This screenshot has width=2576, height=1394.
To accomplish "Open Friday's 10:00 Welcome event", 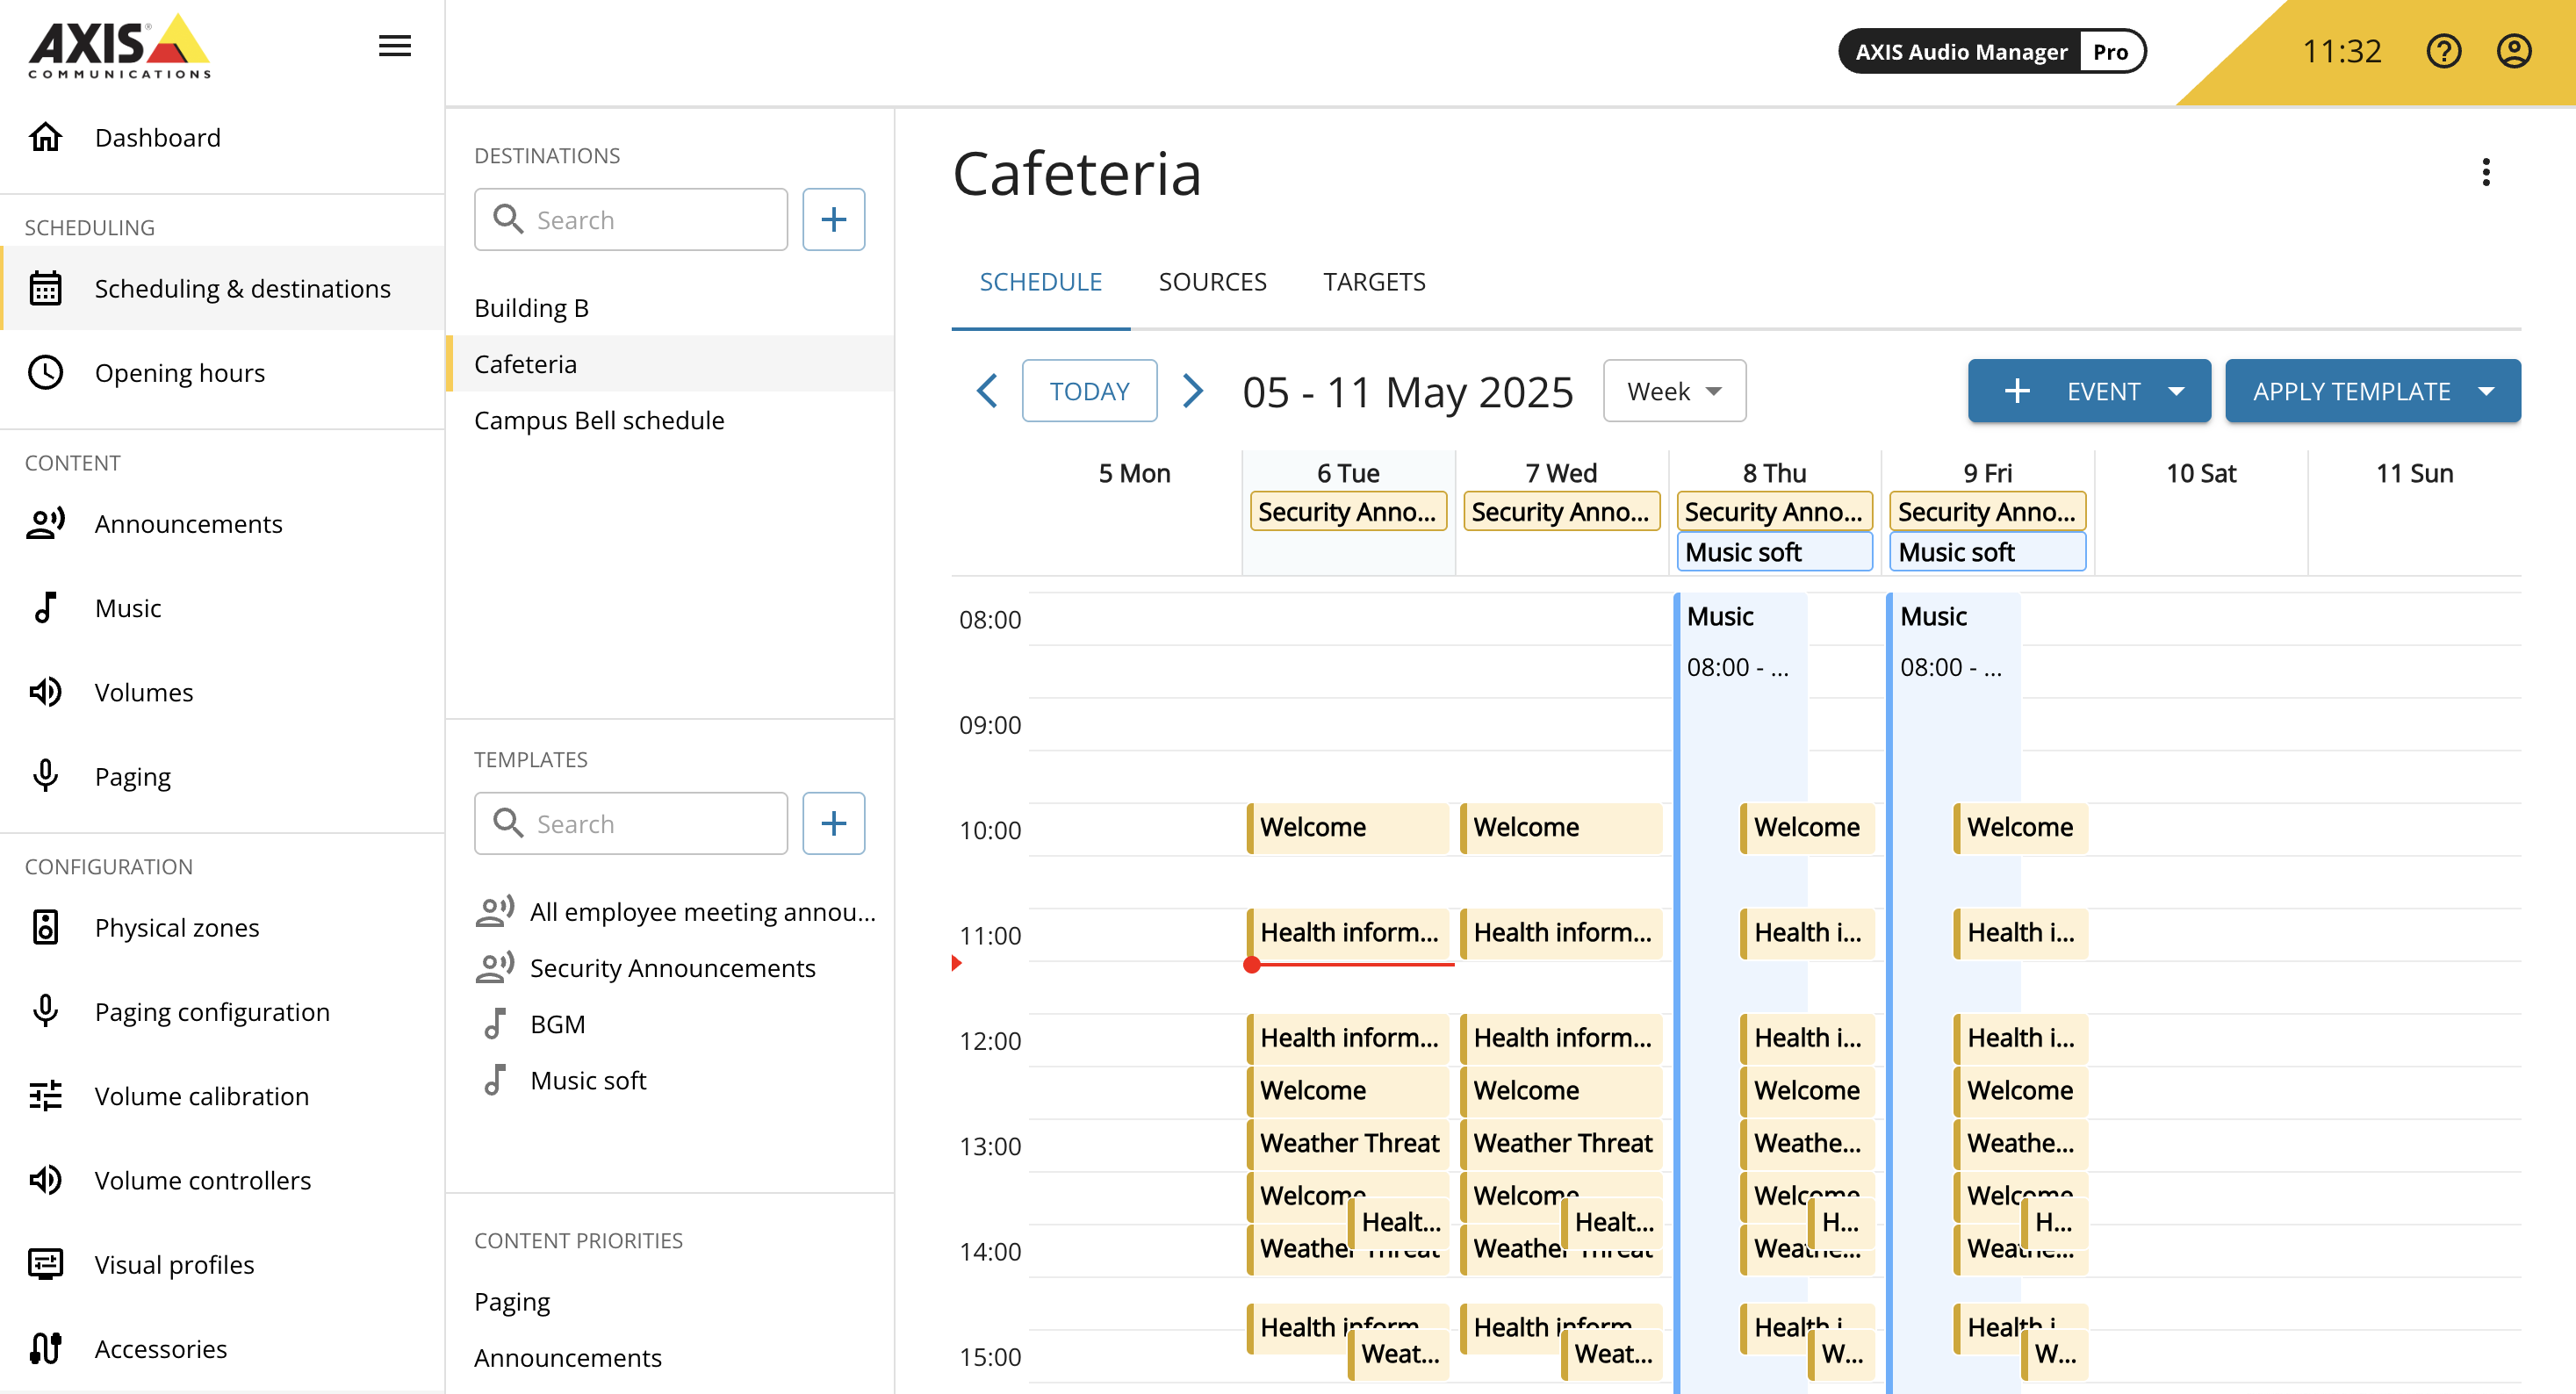I will click(x=2020, y=827).
